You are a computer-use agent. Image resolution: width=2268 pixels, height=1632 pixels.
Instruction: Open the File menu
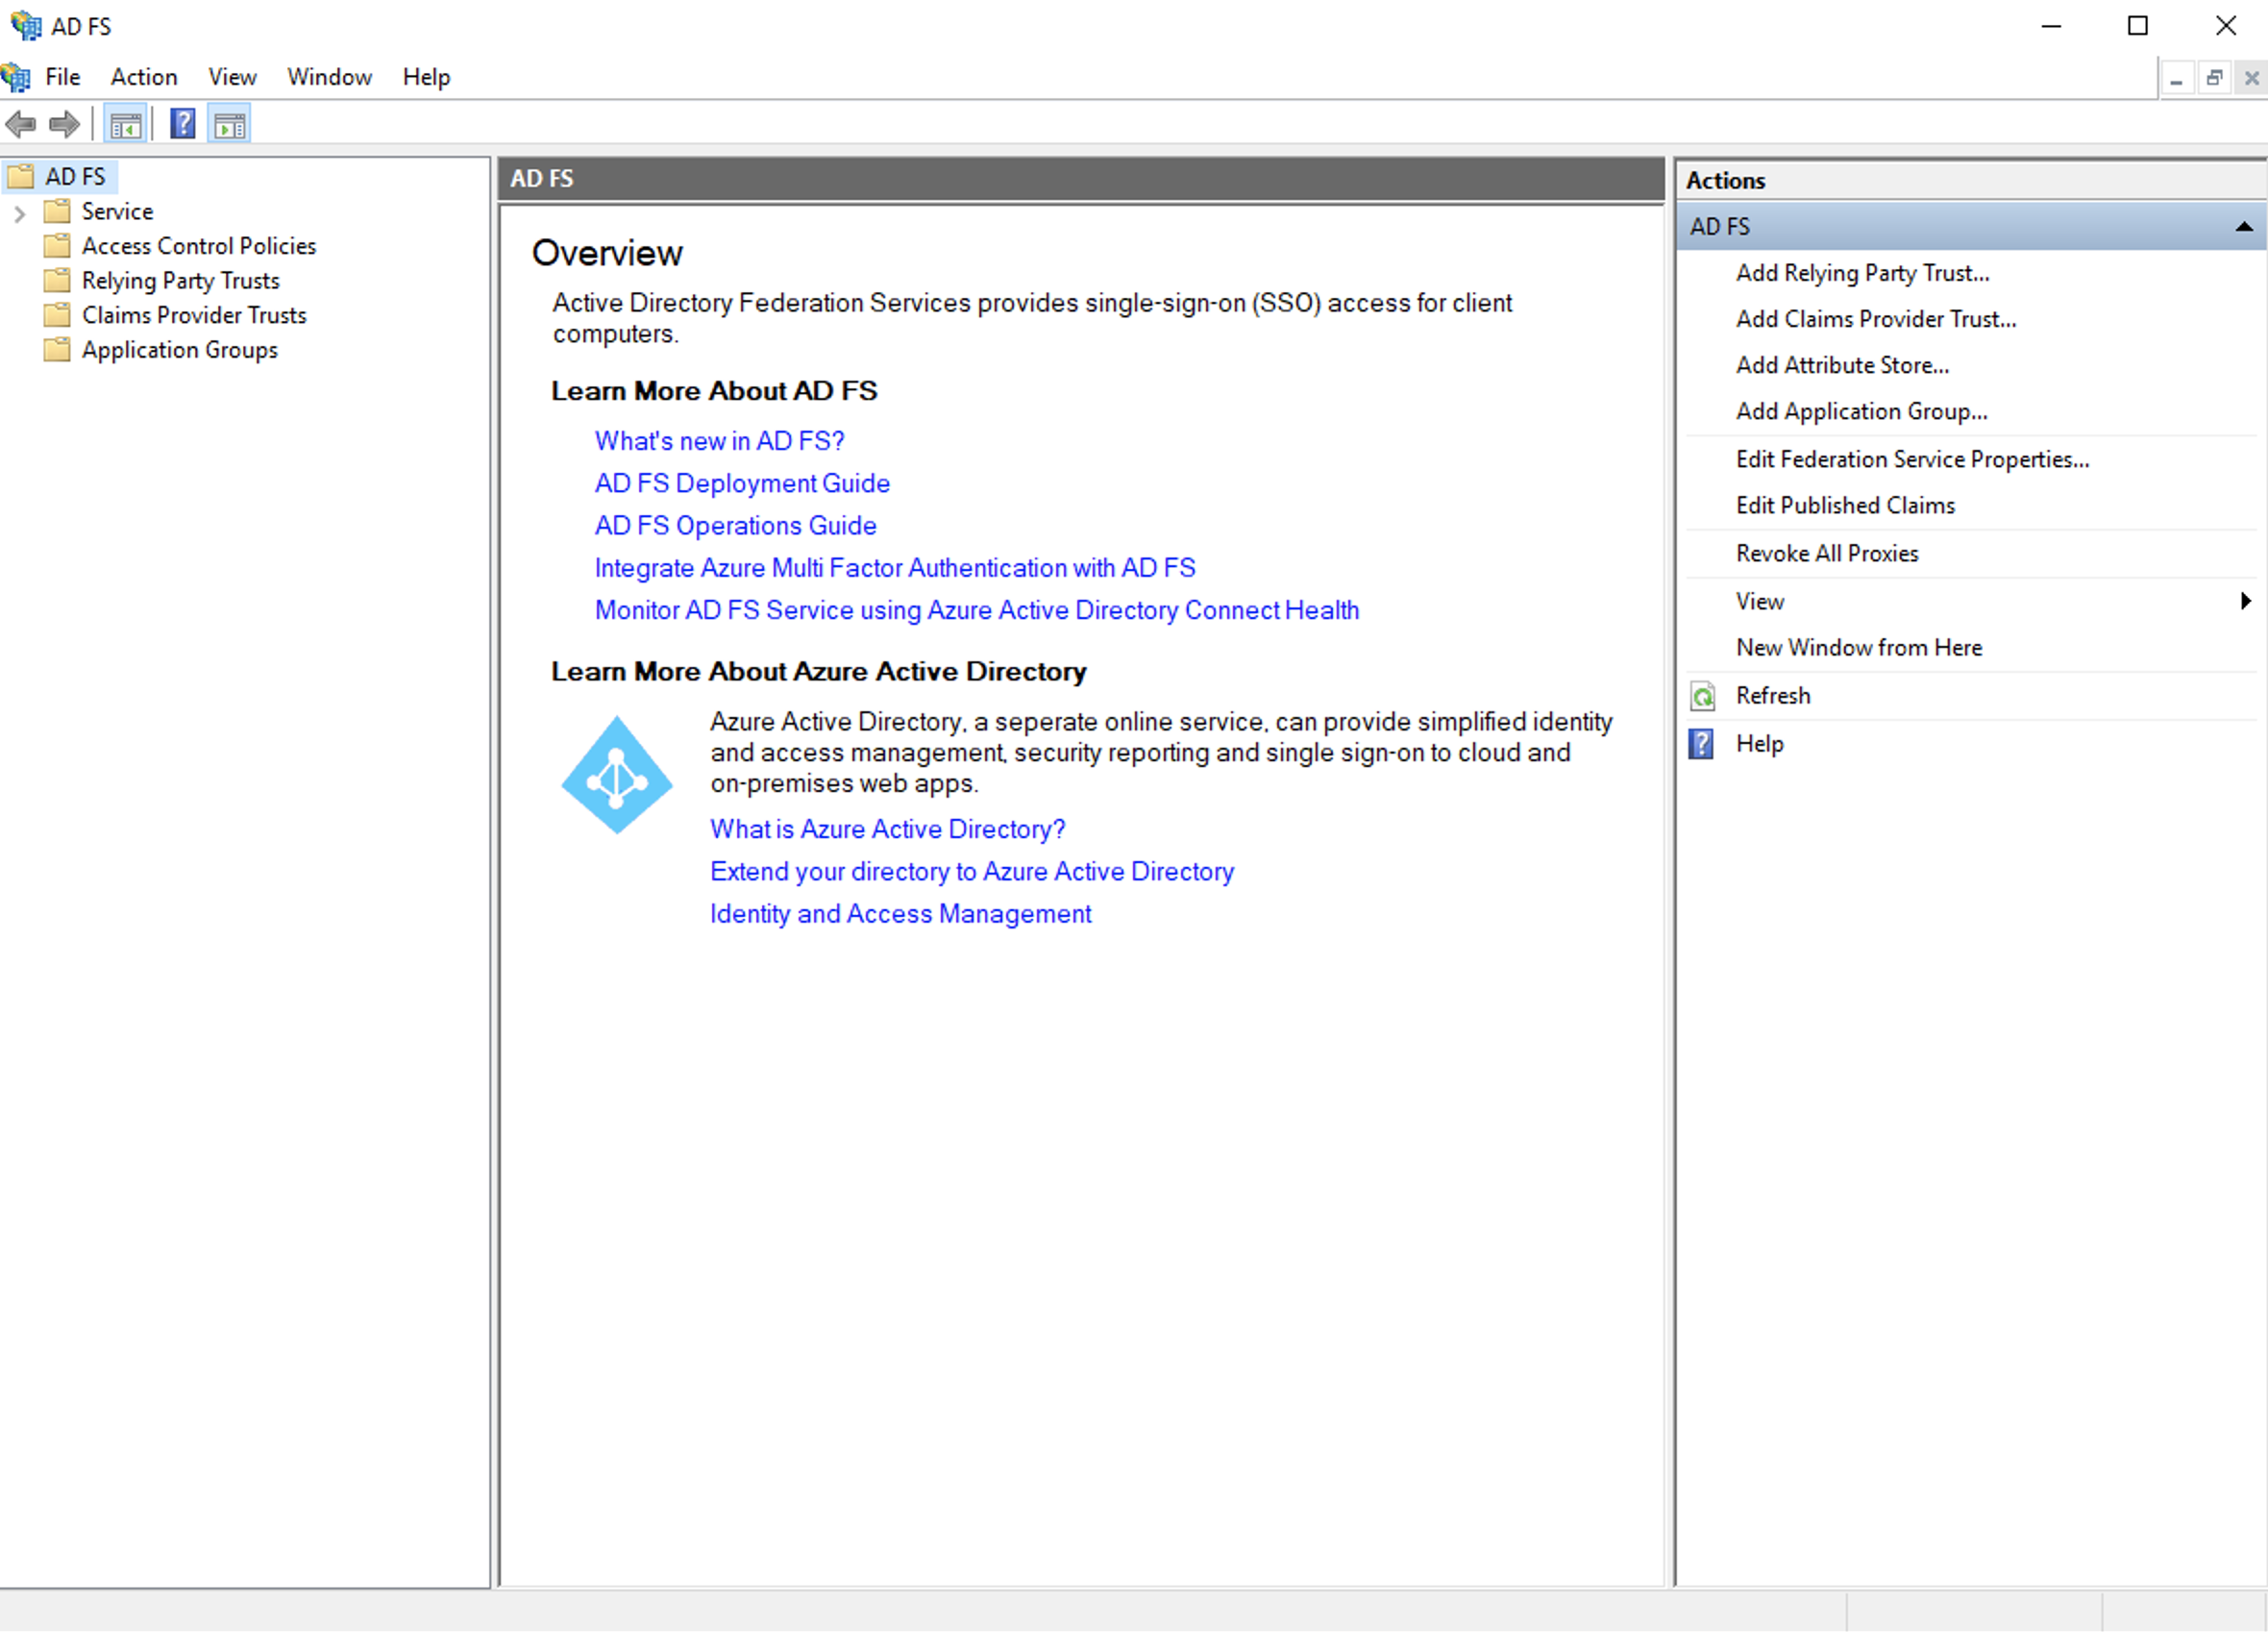(x=62, y=77)
